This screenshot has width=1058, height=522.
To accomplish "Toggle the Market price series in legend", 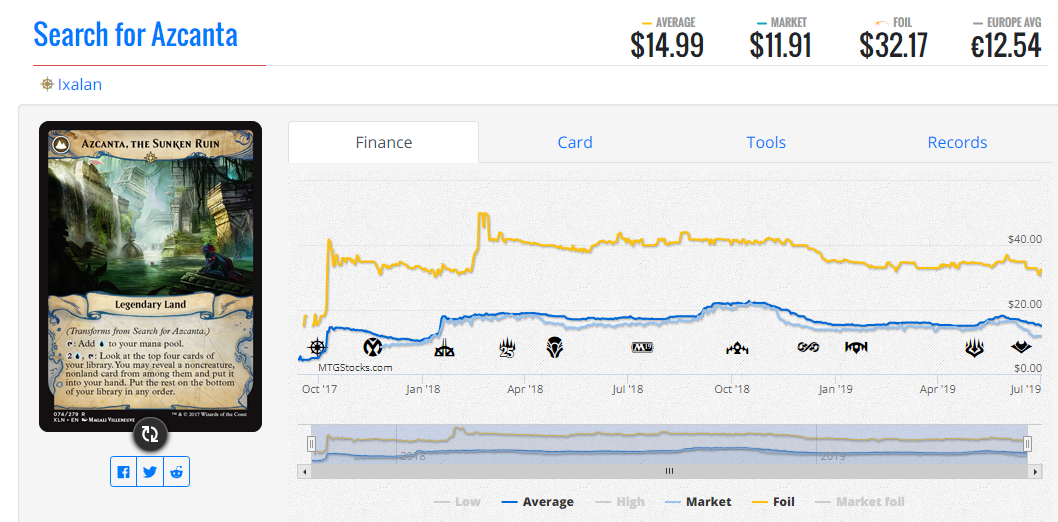I will tap(698, 502).
